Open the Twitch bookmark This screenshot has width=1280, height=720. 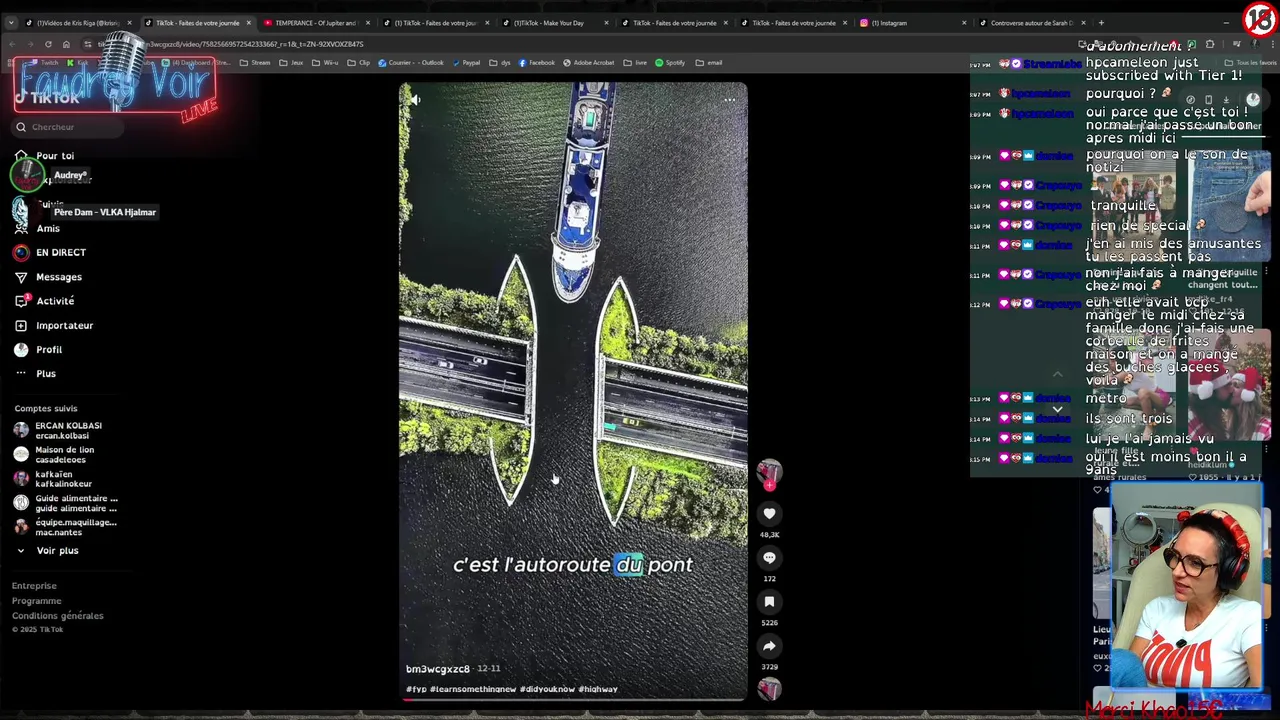pos(45,63)
